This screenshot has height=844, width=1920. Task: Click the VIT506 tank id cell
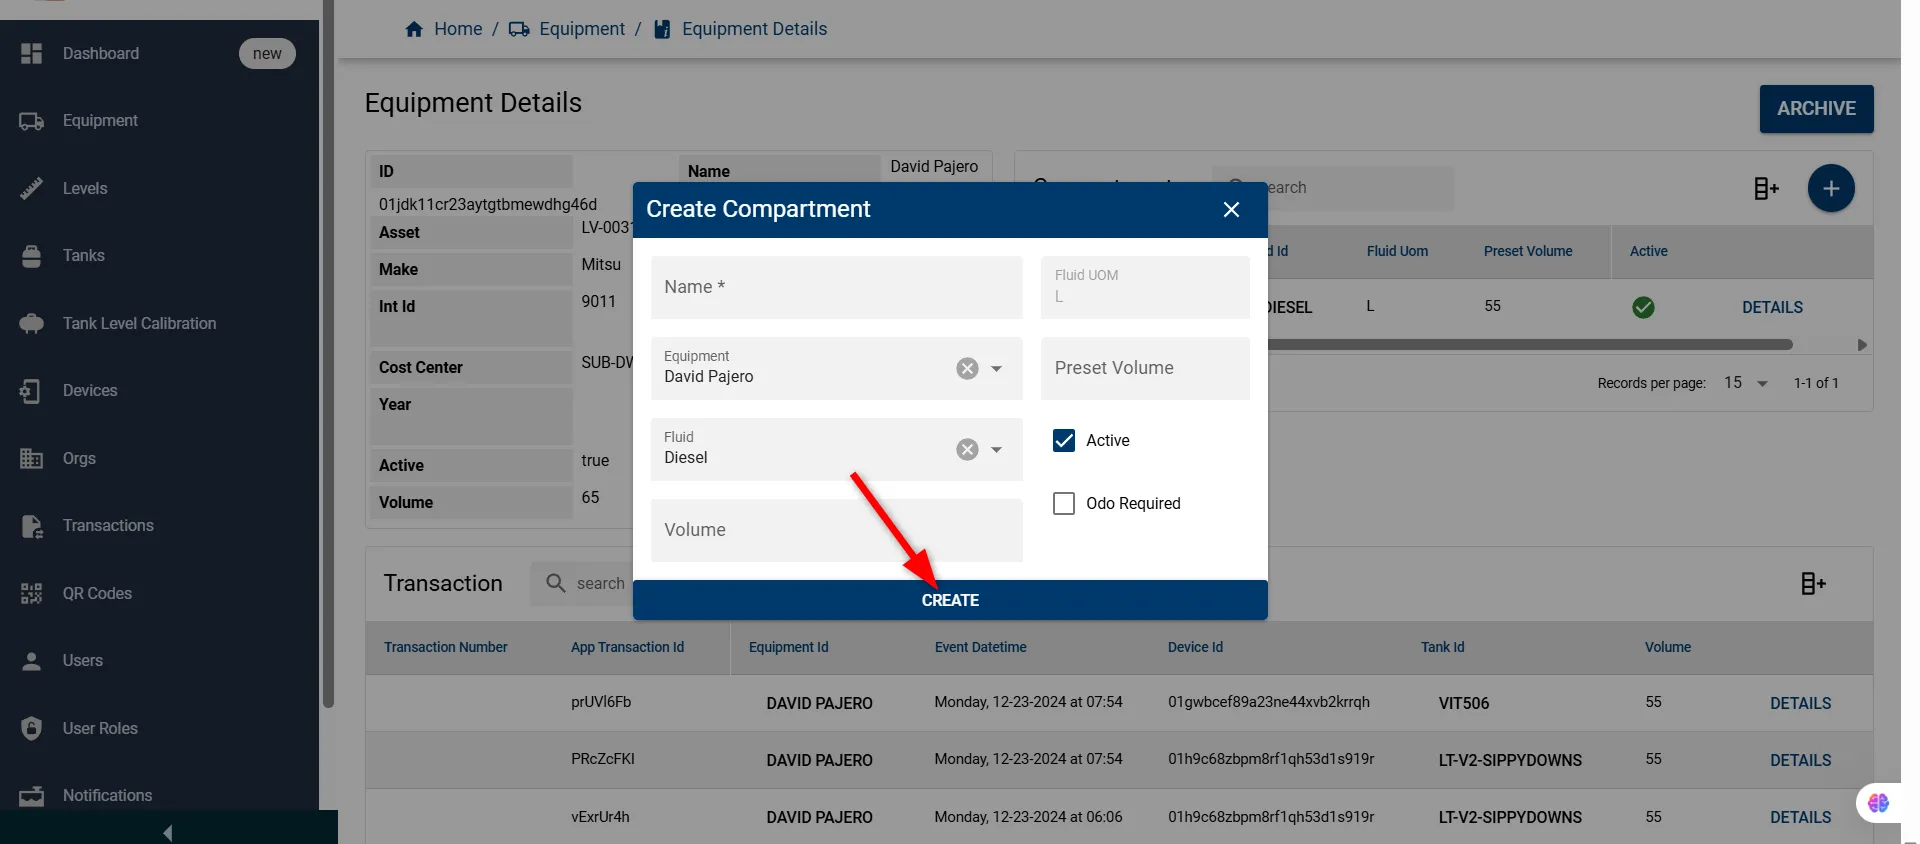point(1463,703)
